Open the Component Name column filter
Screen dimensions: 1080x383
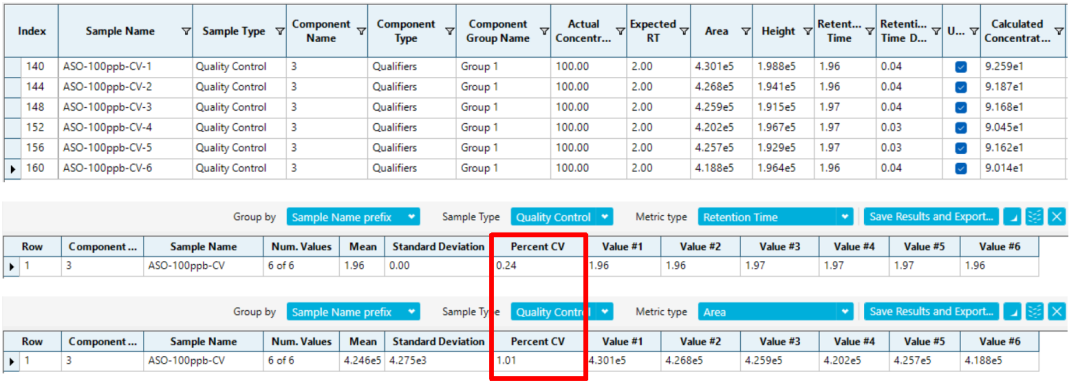click(361, 31)
